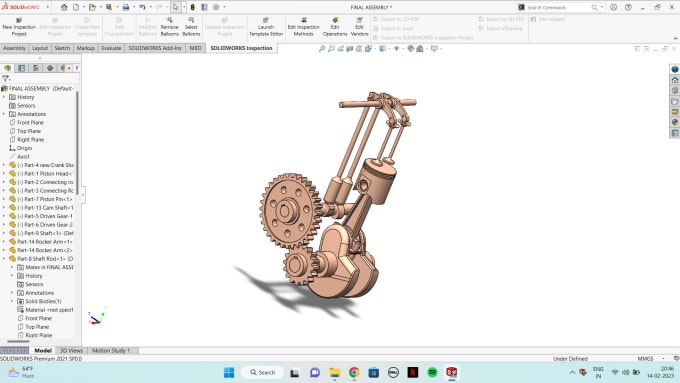This screenshot has height=383, width=680.
Task: Select the FeatureManager design tree tab
Action: pyautogui.click(x=8, y=68)
